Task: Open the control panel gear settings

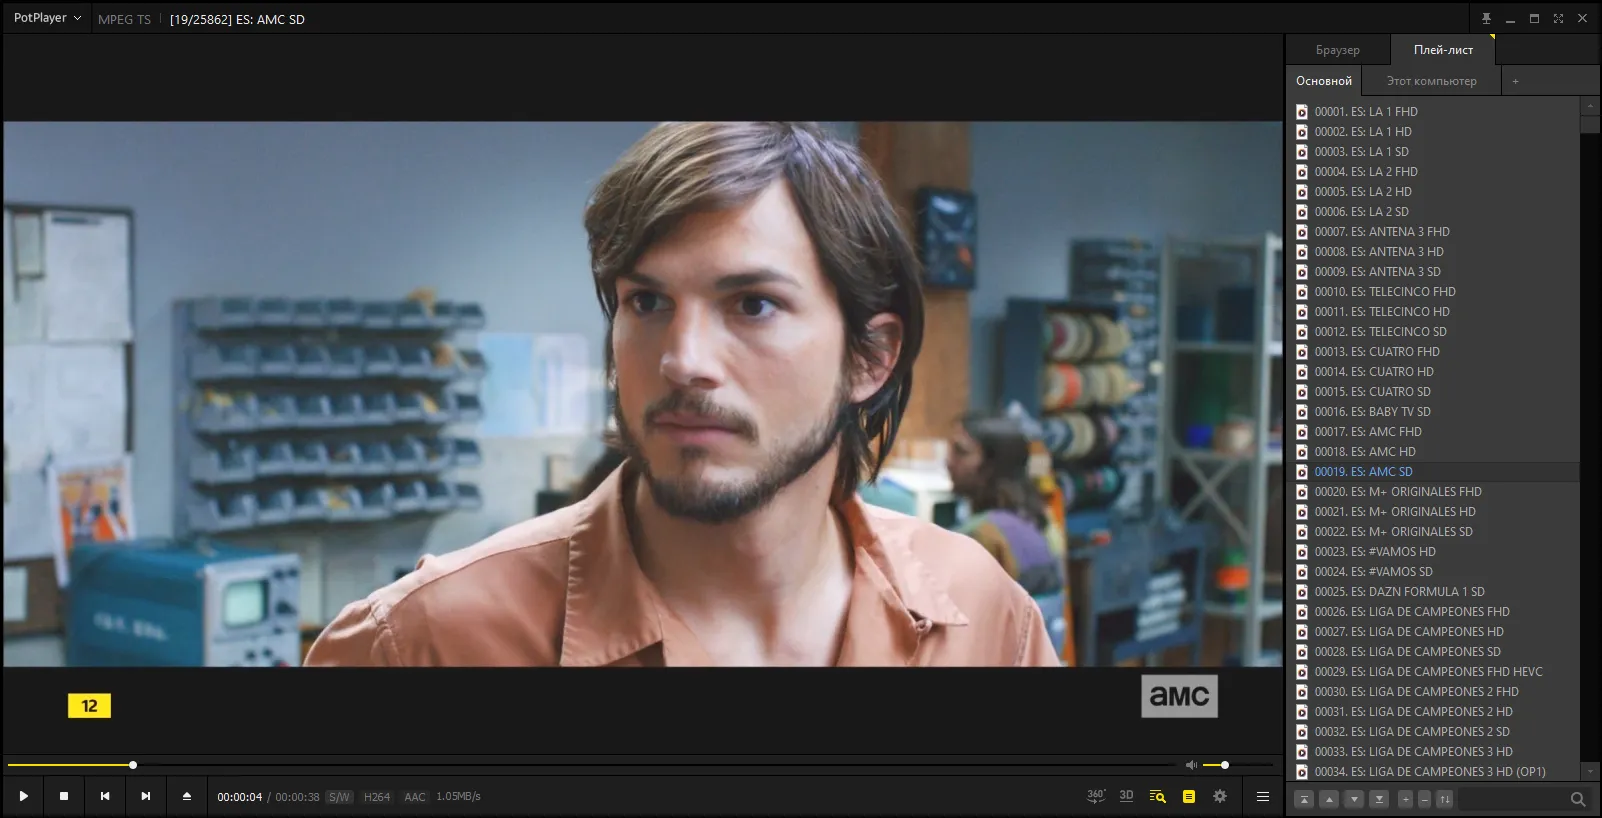Action: coord(1220,797)
